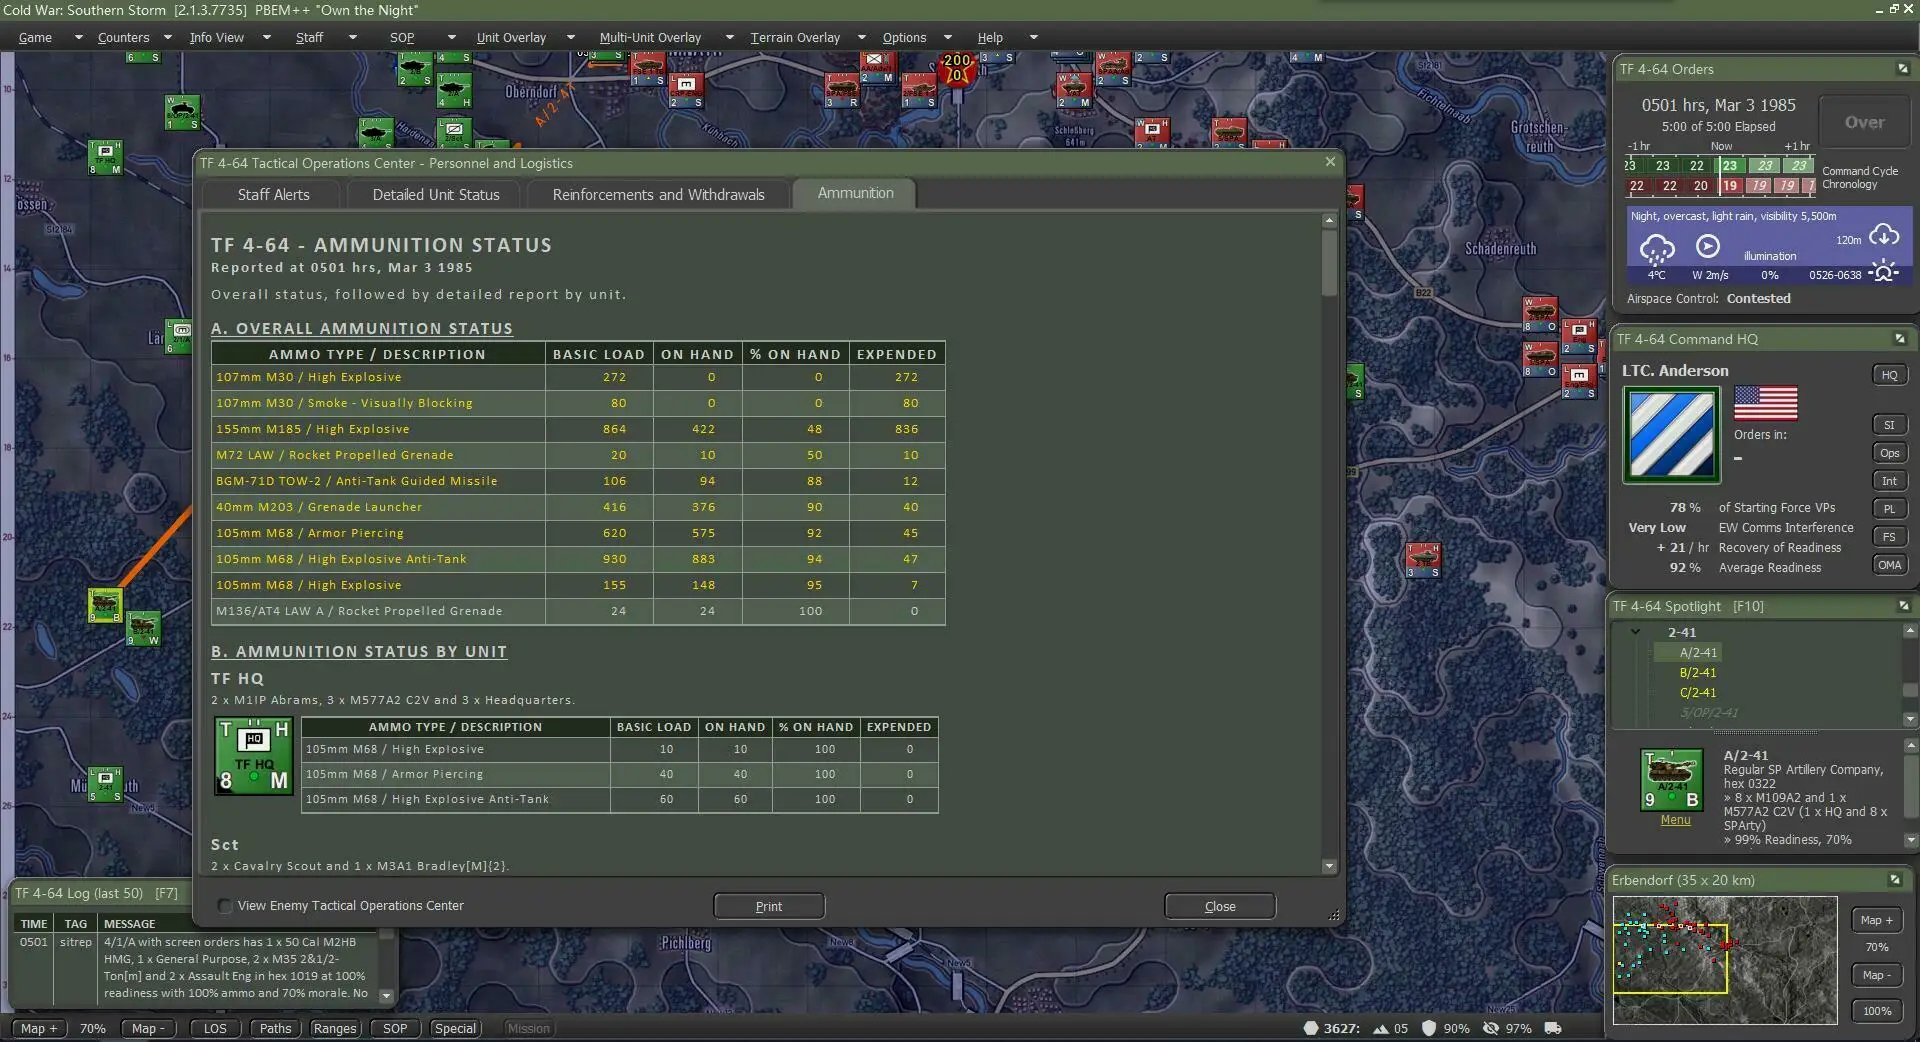Open the Counters menu dropdown arrow
The image size is (1920, 1042).
click(167, 38)
